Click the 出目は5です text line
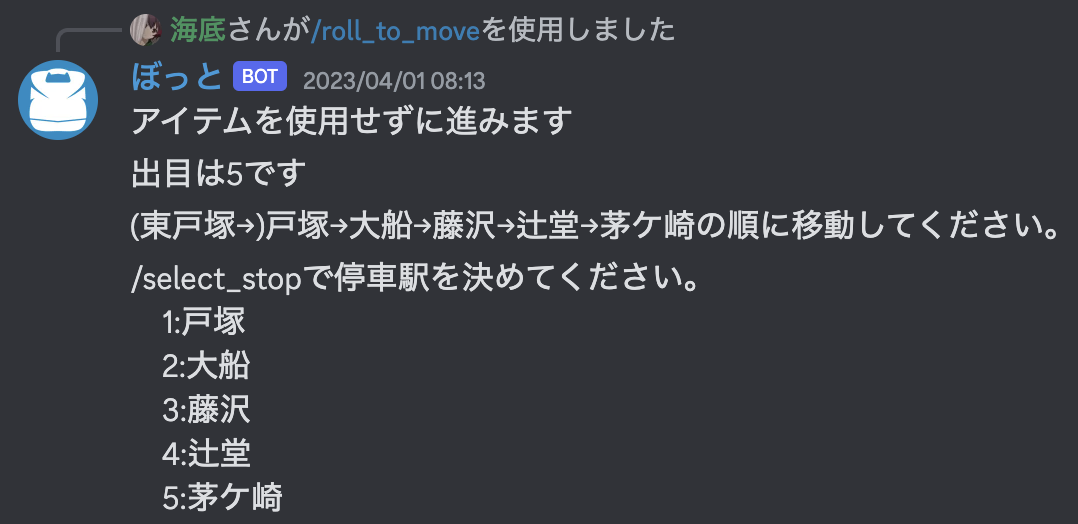The width and height of the screenshot is (1078, 524). [219, 174]
